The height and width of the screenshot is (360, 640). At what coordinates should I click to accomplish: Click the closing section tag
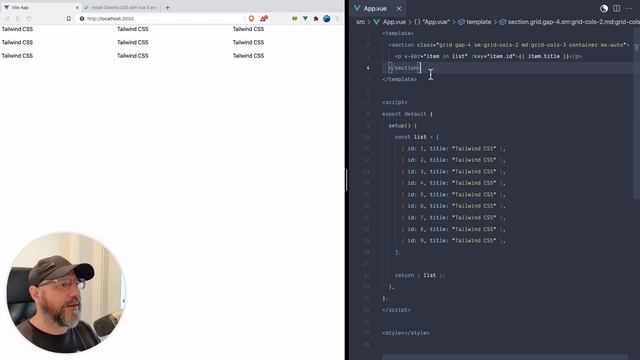pos(404,68)
